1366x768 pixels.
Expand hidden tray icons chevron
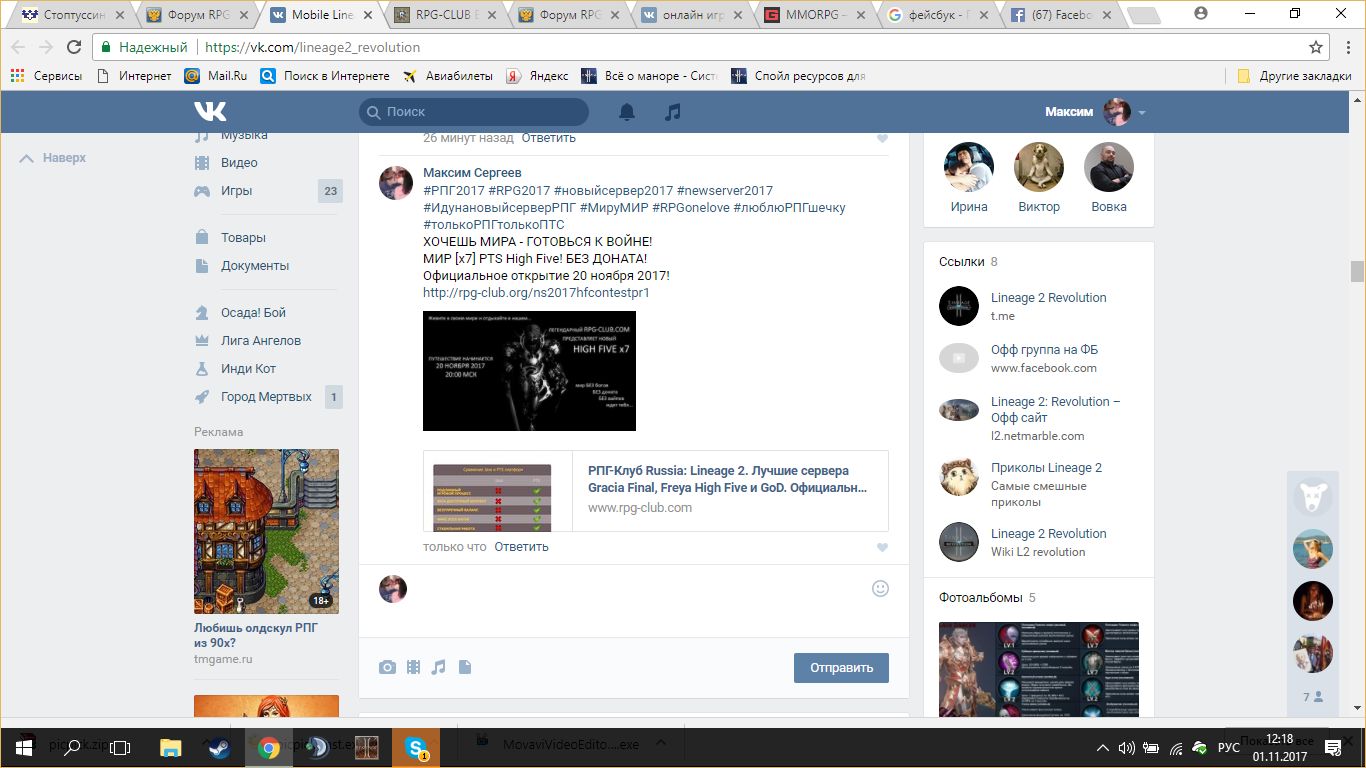click(1101, 747)
